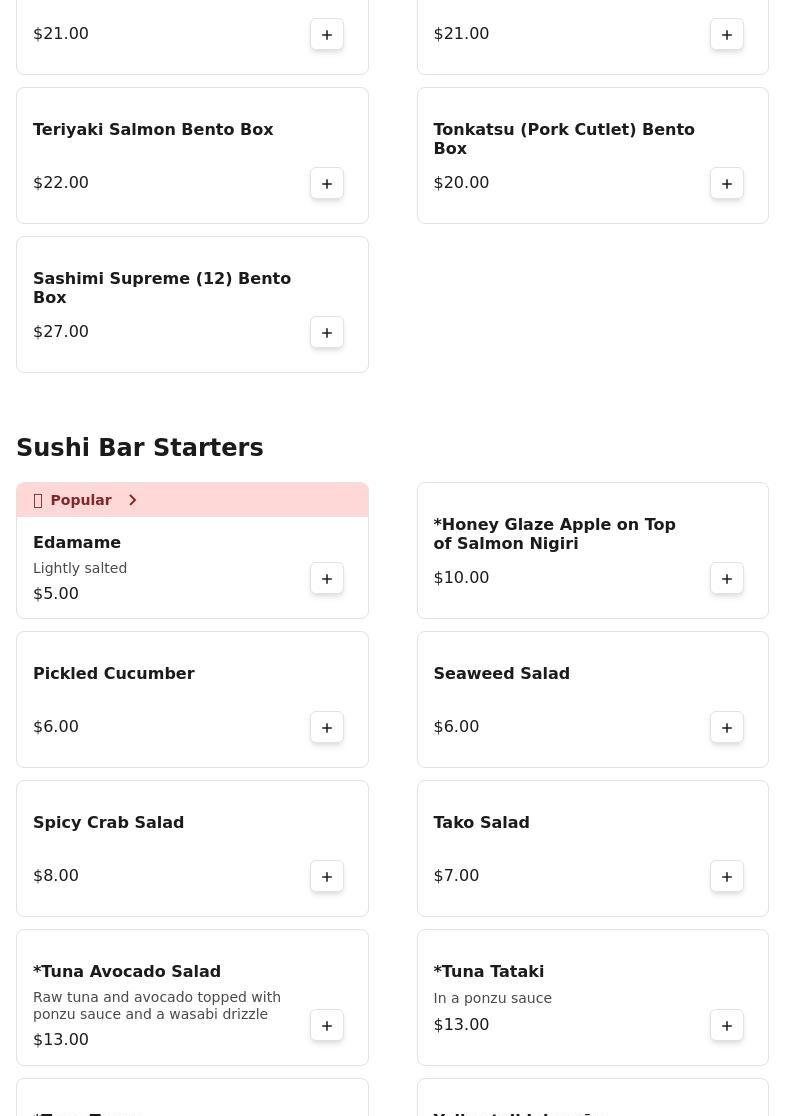Add Tonkatsu Pork Cutlet Bento Box
The image size is (785, 1116).
(x=727, y=183)
